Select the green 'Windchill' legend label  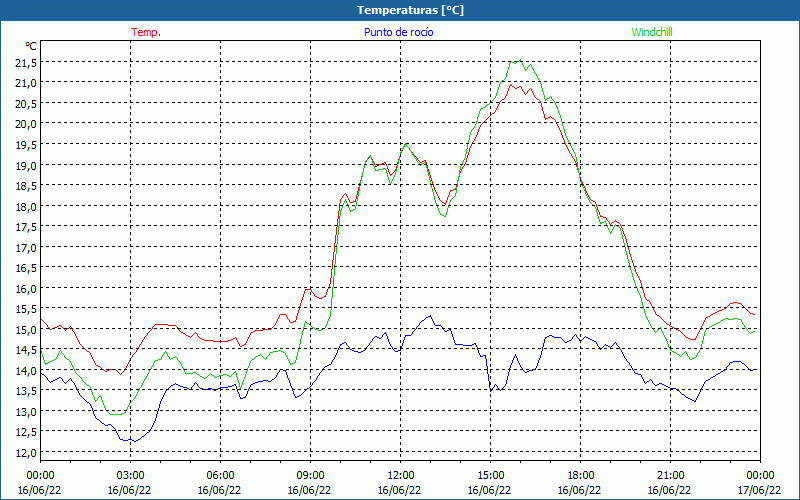(x=652, y=32)
